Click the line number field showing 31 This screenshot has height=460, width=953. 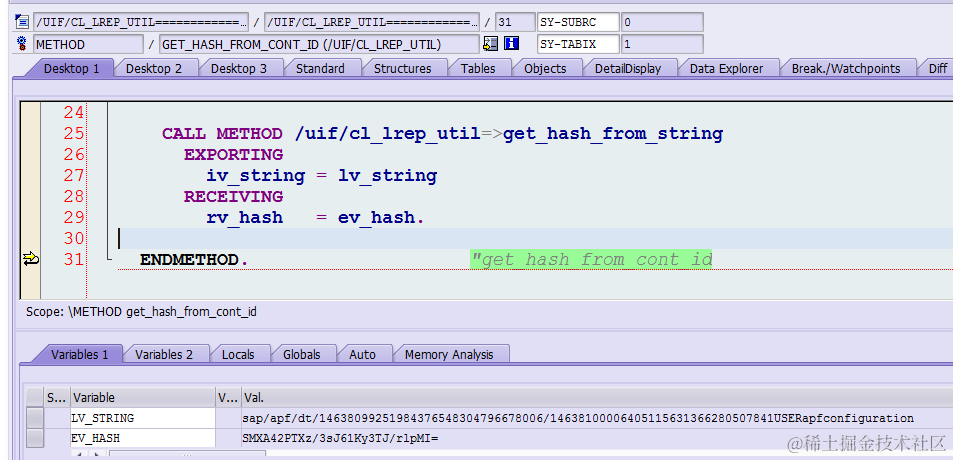pos(513,22)
